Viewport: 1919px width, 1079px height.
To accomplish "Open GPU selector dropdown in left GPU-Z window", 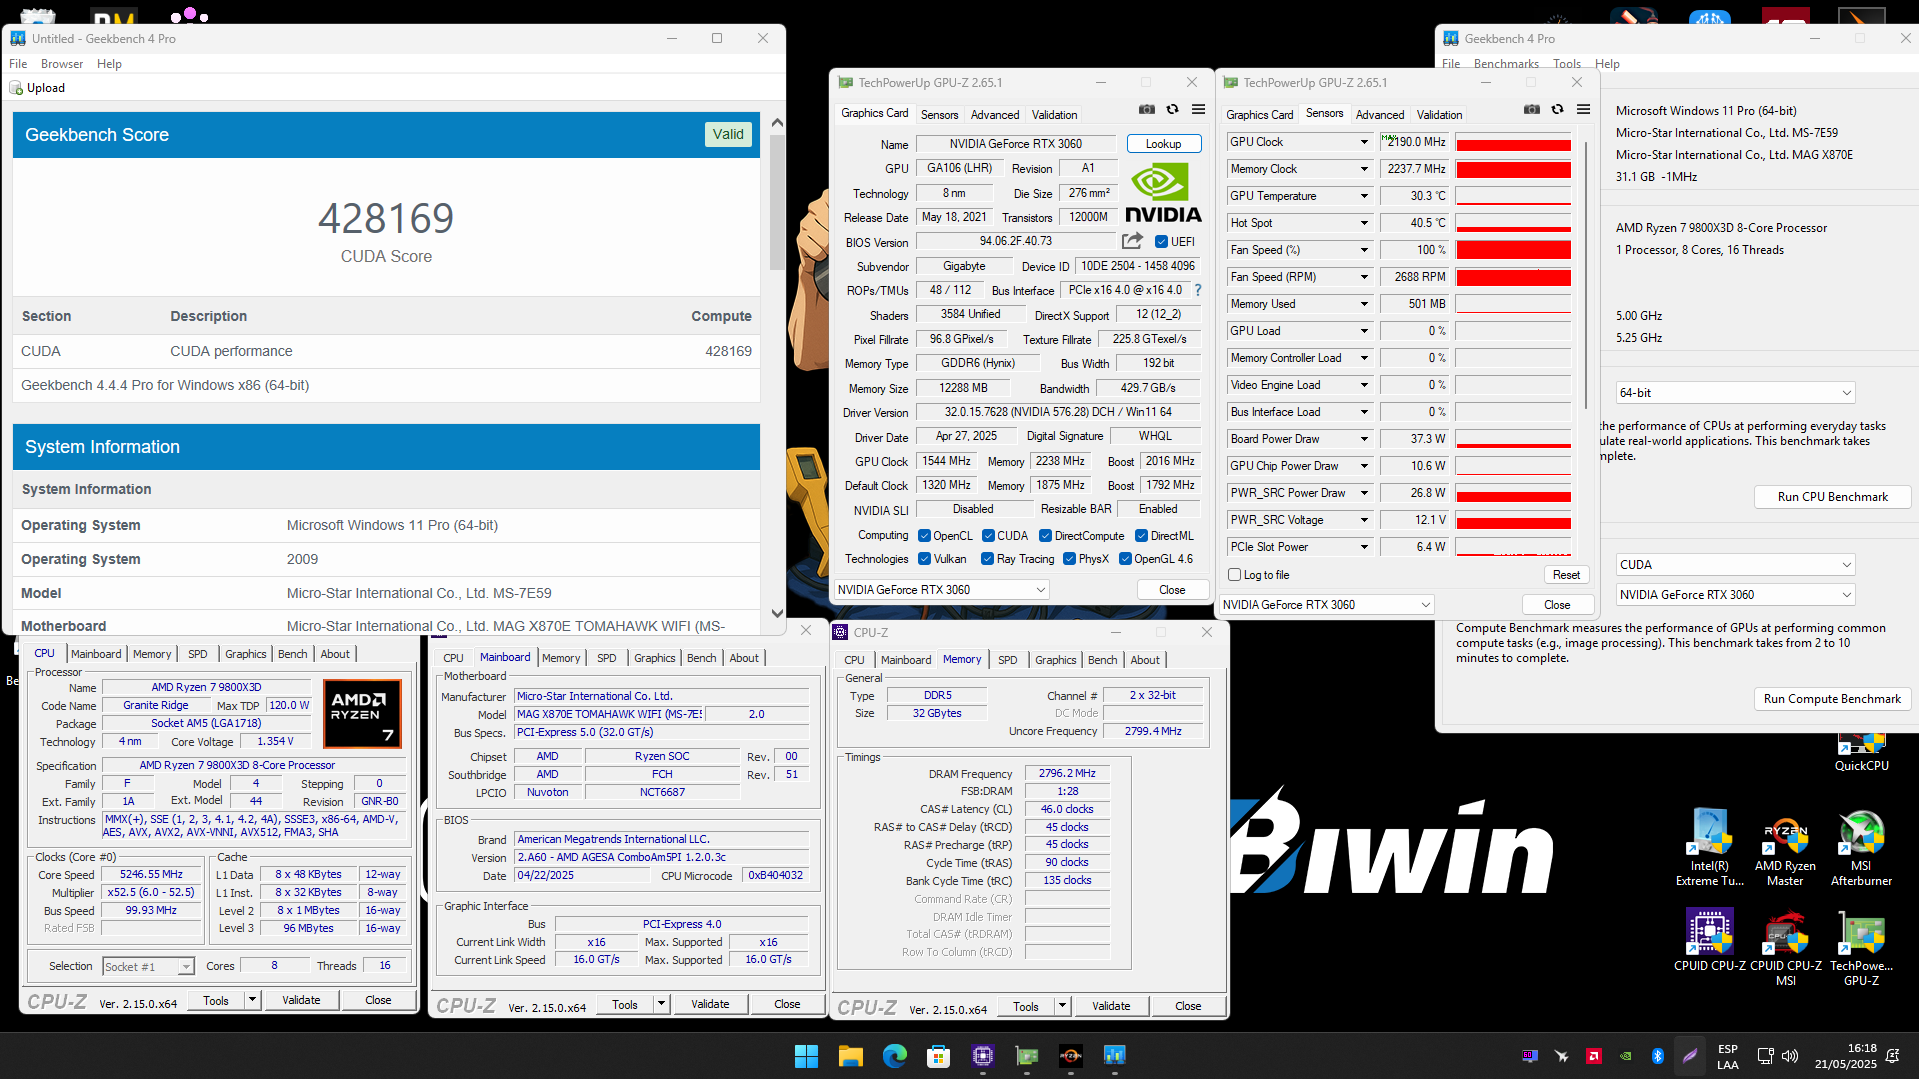I will coord(941,590).
